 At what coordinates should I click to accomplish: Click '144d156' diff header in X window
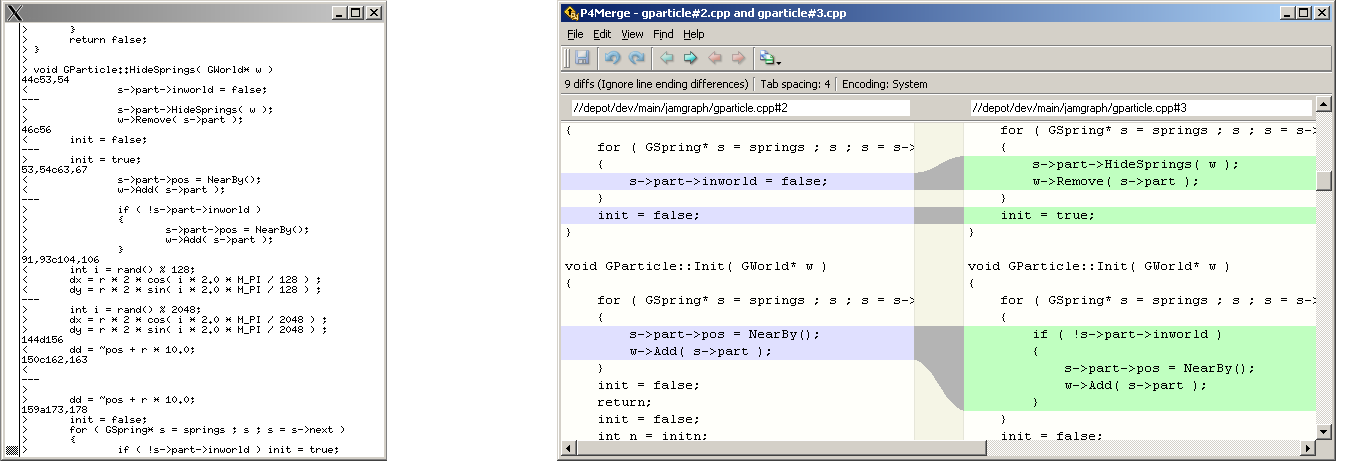click(x=42, y=340)
